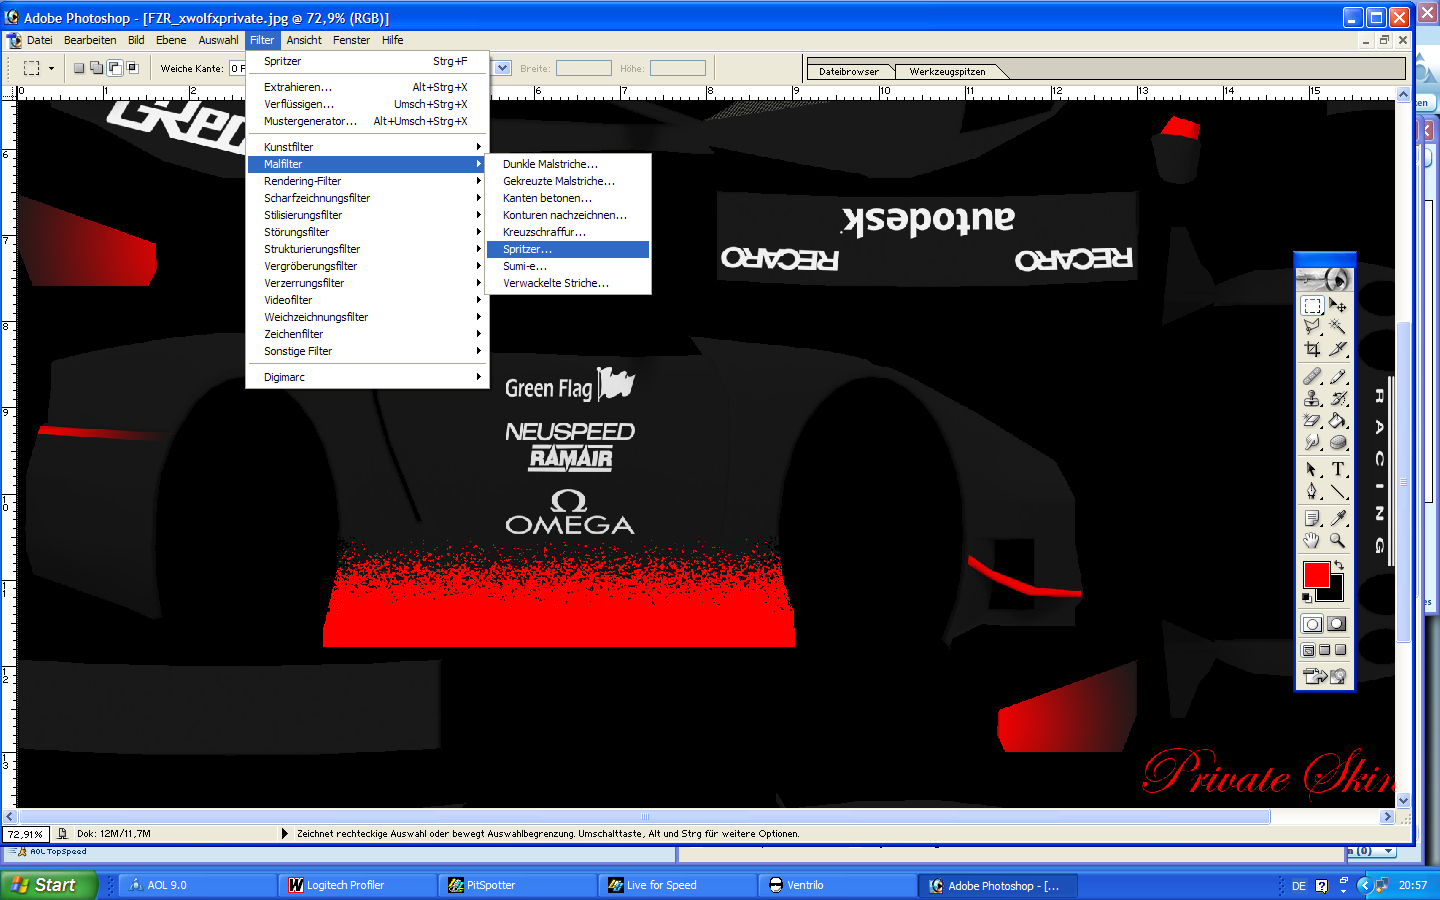Switch to Standard editing mode

pos(1312,624)
